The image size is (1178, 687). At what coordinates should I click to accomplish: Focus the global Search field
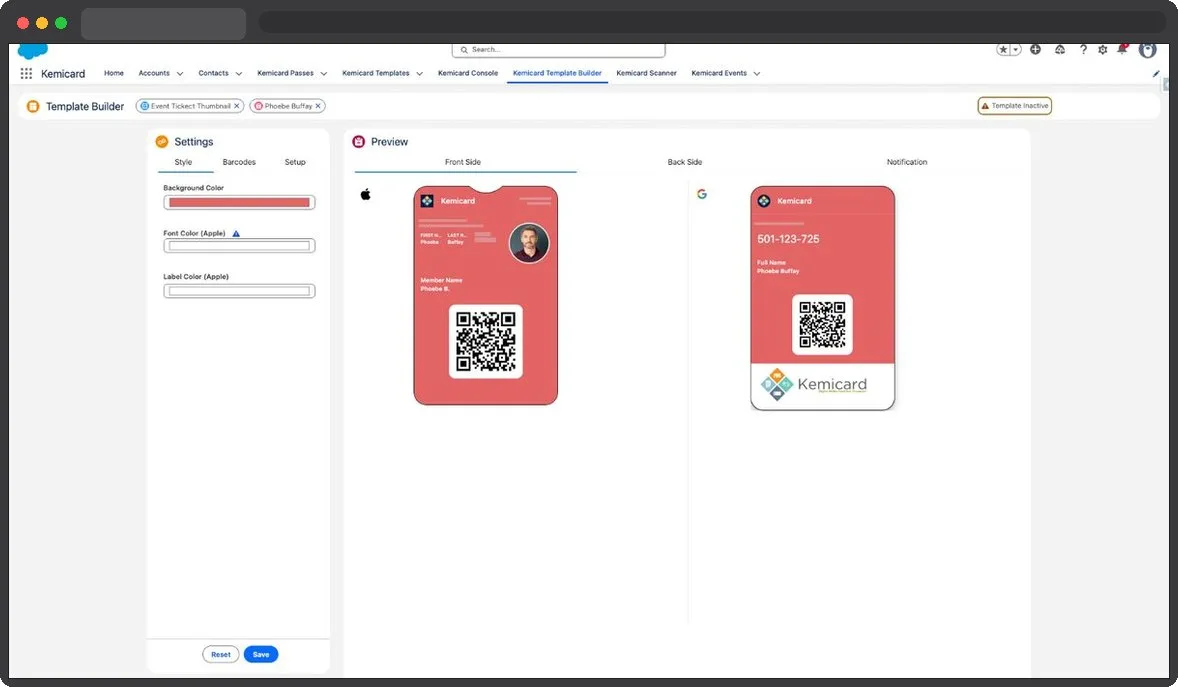pyautogui.click(x=558, y=50)
